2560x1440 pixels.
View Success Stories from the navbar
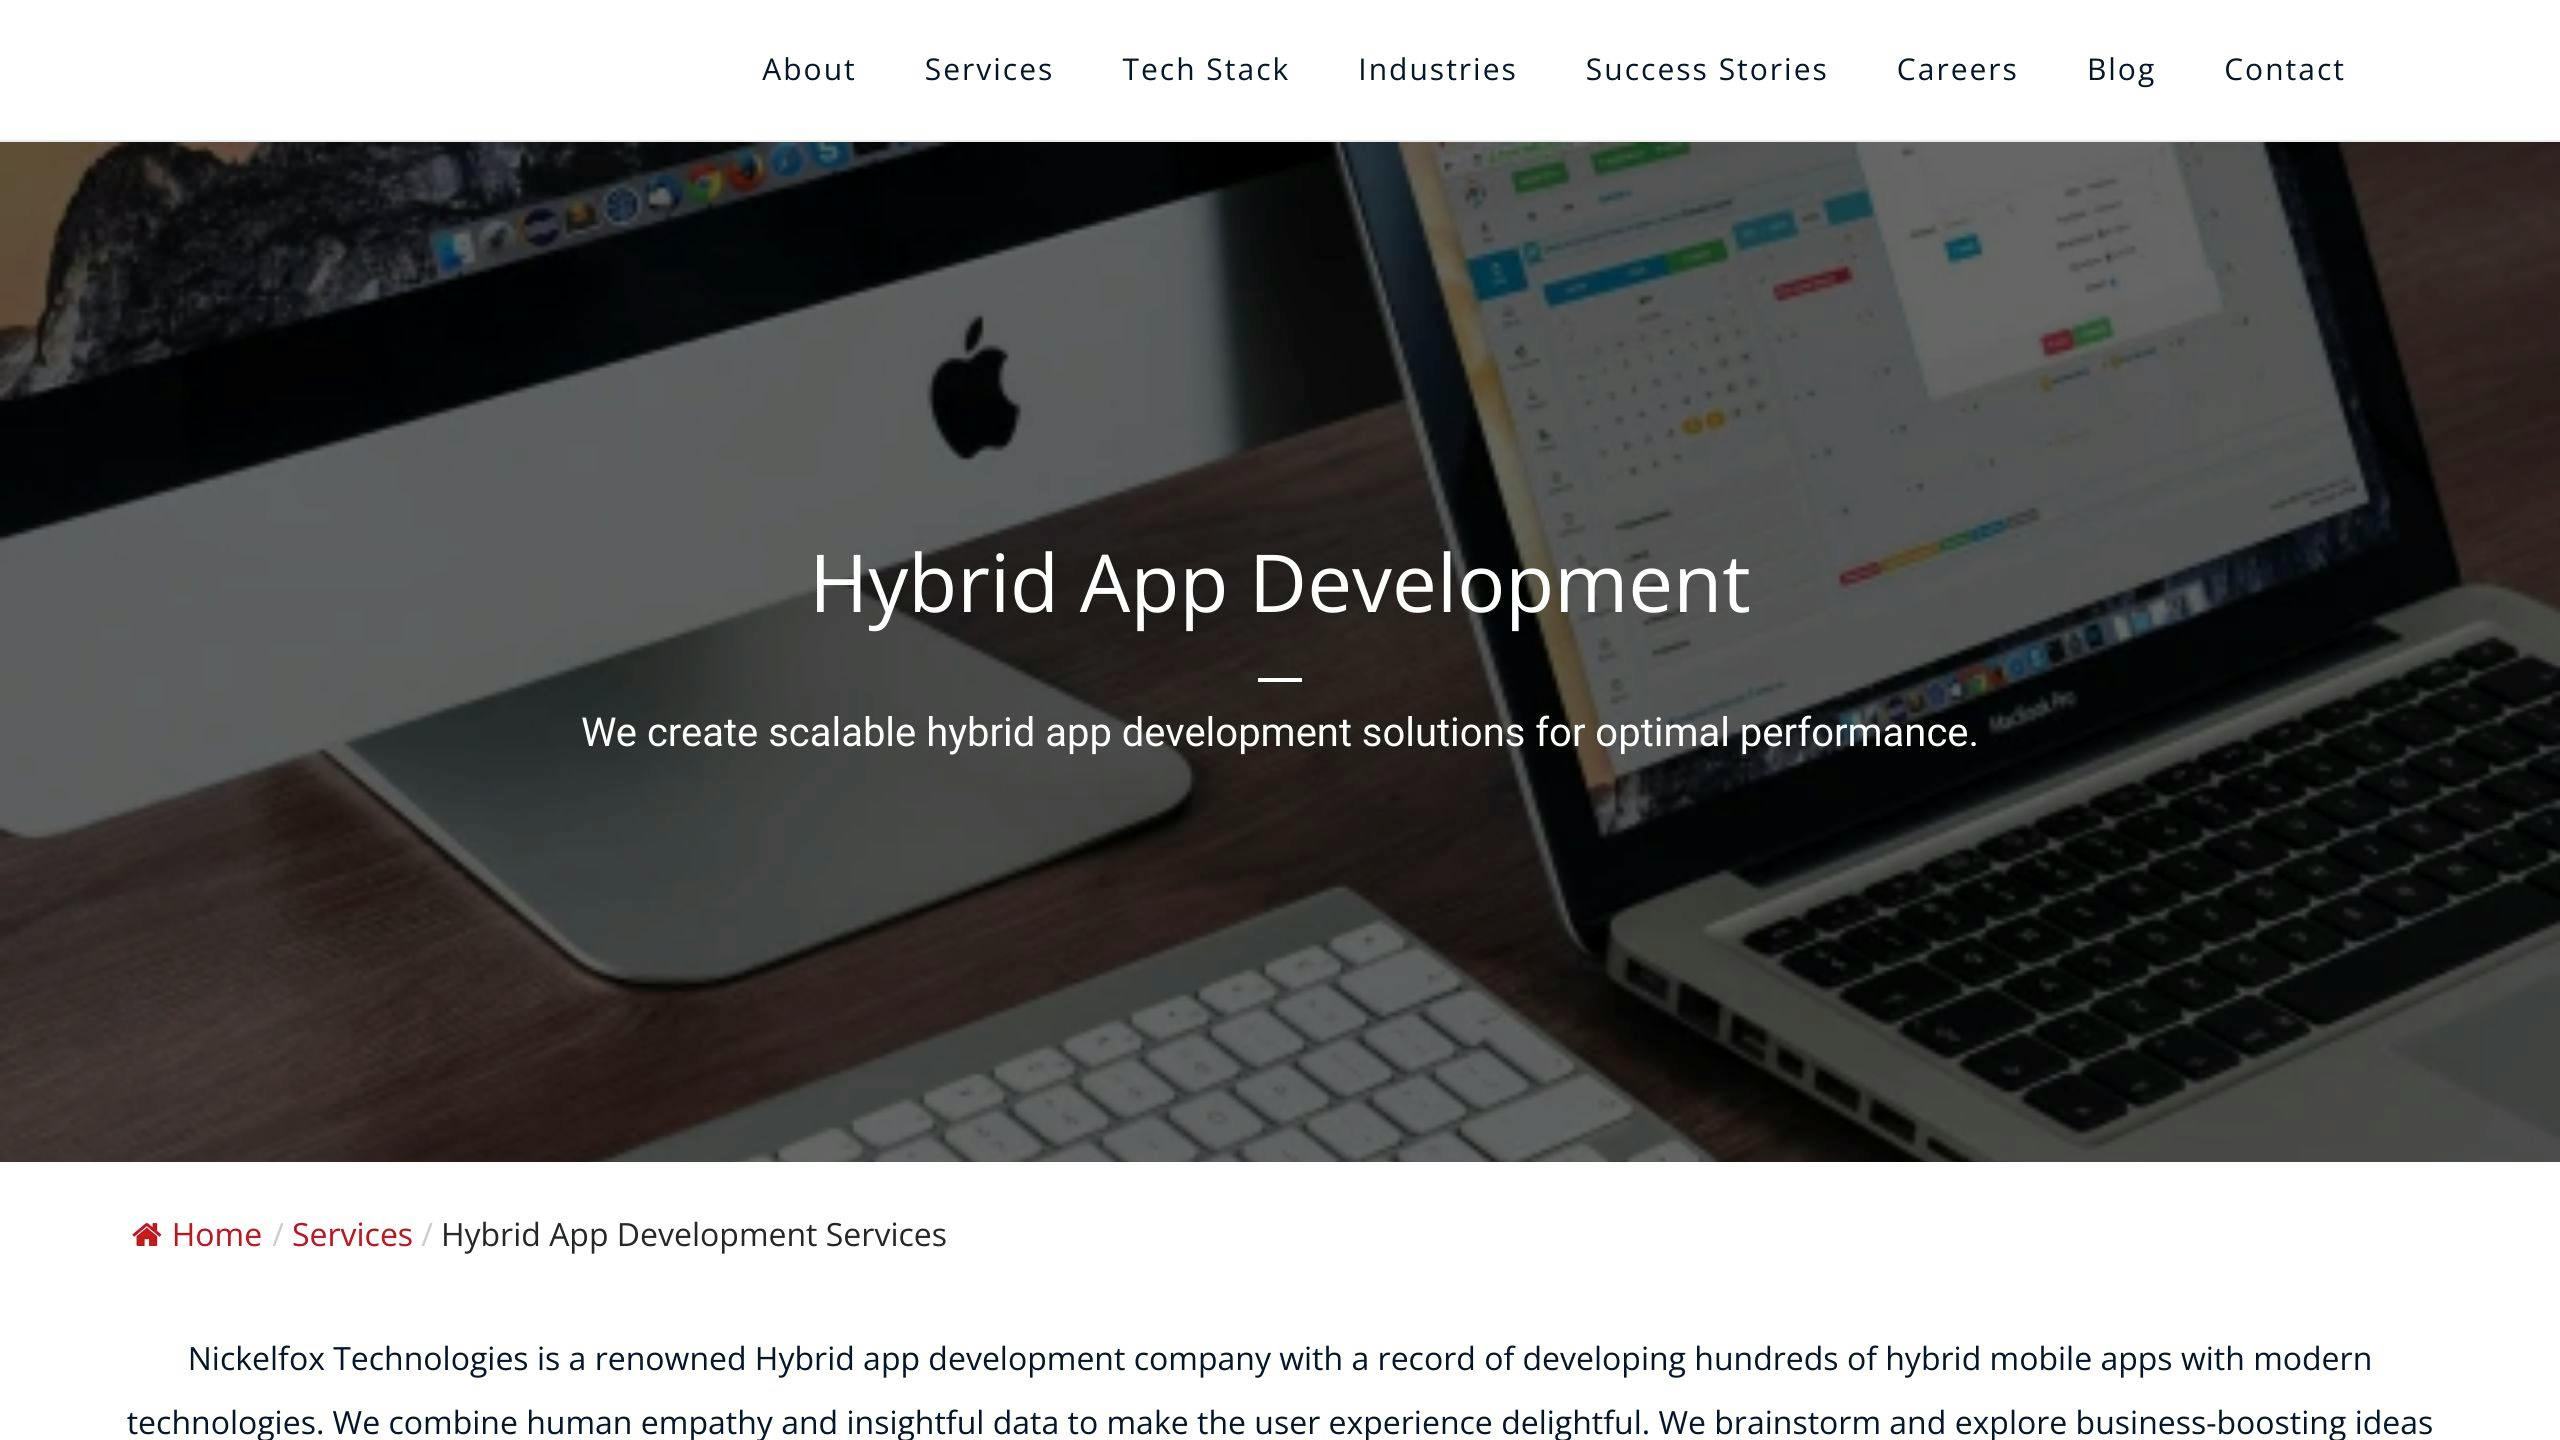tap(1706, 69)
